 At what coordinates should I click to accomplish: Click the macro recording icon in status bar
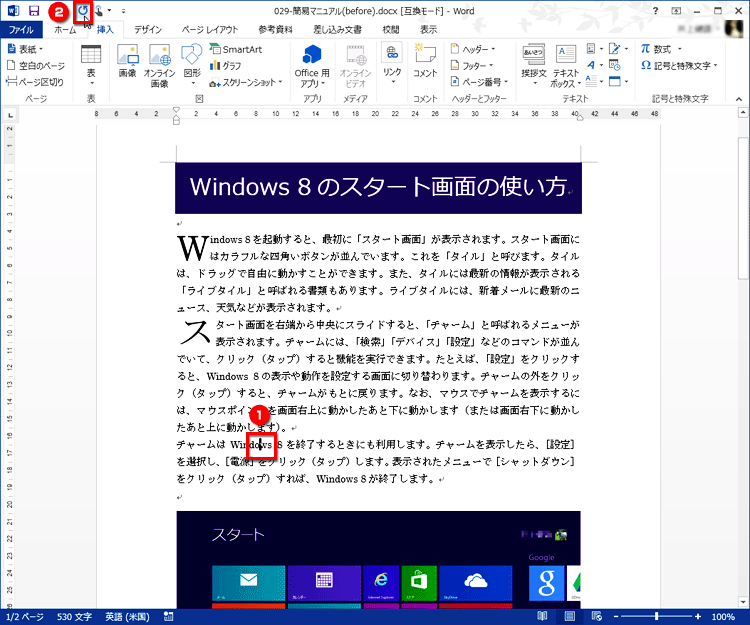168,616
